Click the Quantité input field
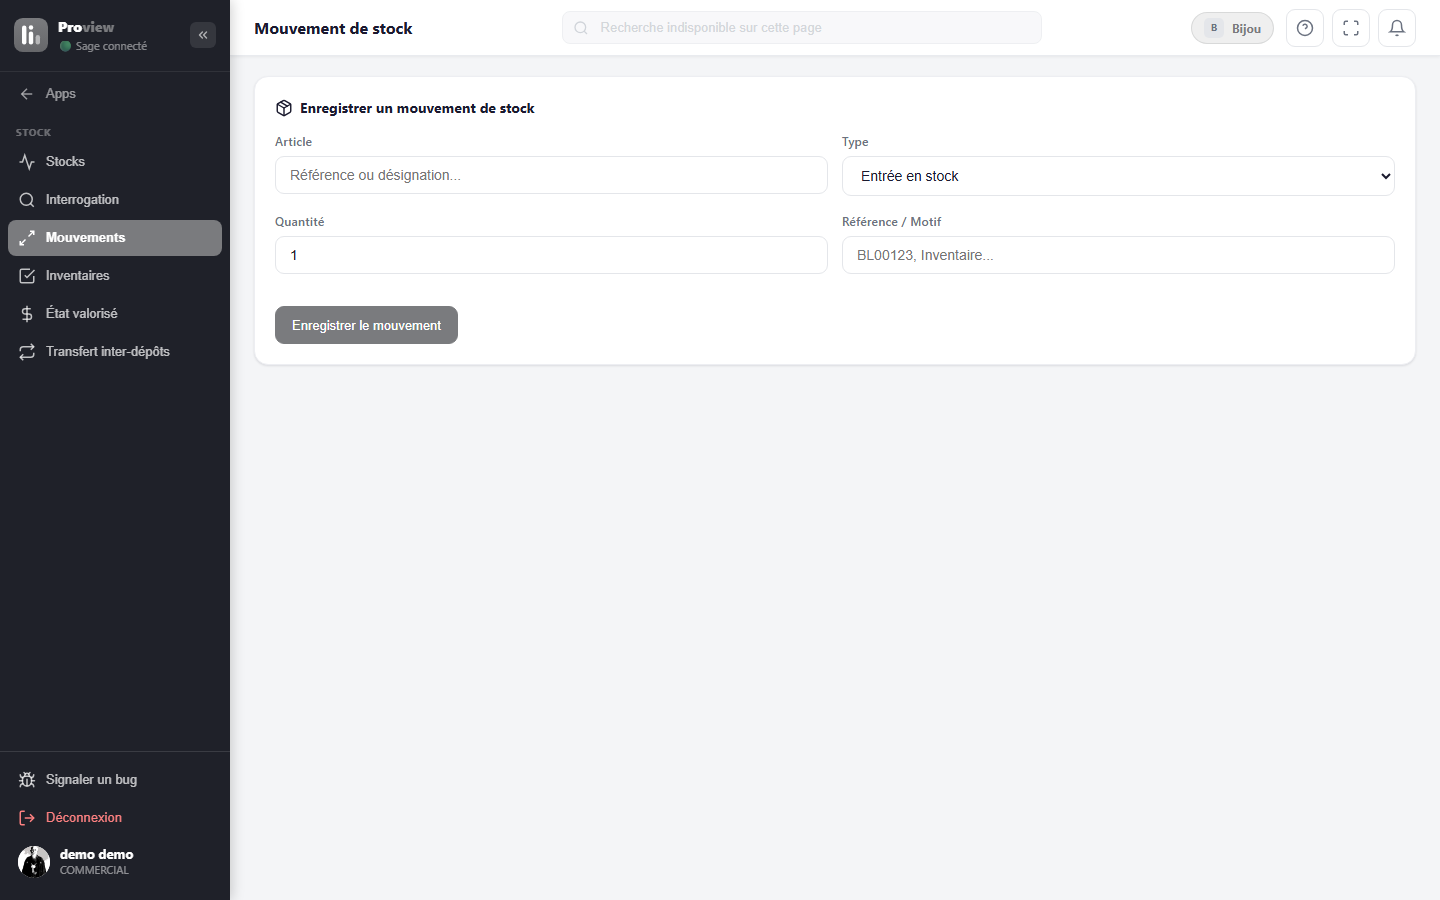The height and width of the screenshot is (900, 1440). coord(551,255)
